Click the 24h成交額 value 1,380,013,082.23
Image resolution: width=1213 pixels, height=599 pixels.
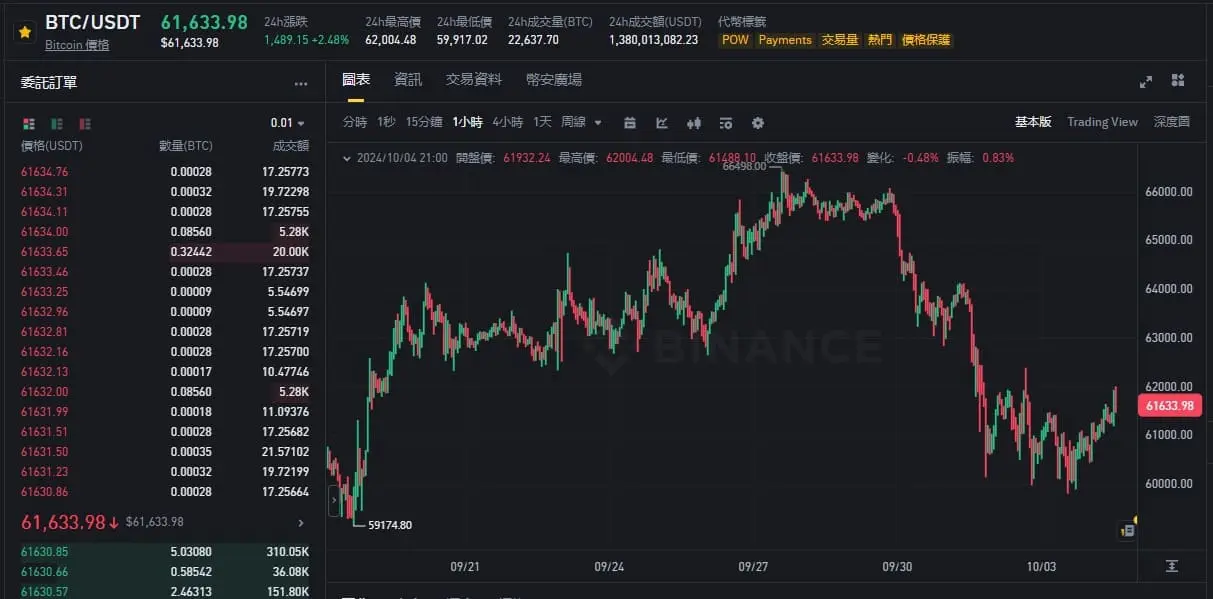[x=654, y=40]
